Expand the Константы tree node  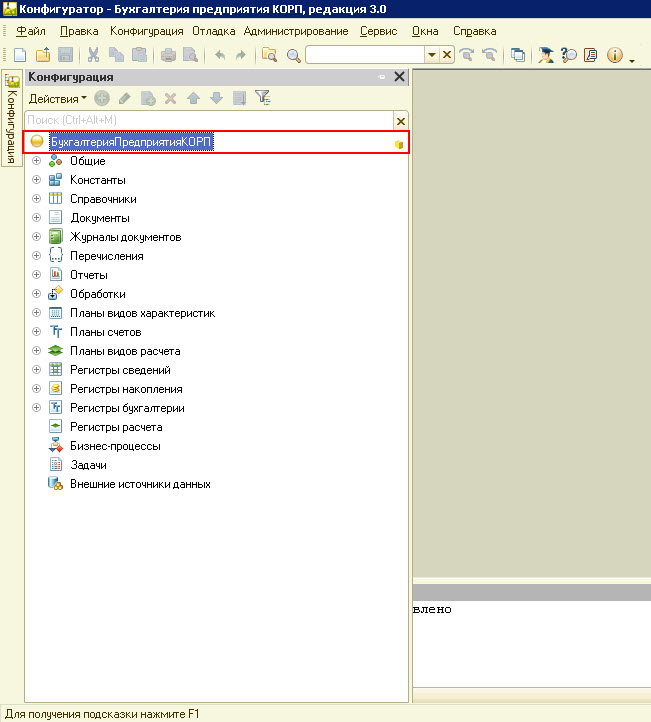[36, 180]
